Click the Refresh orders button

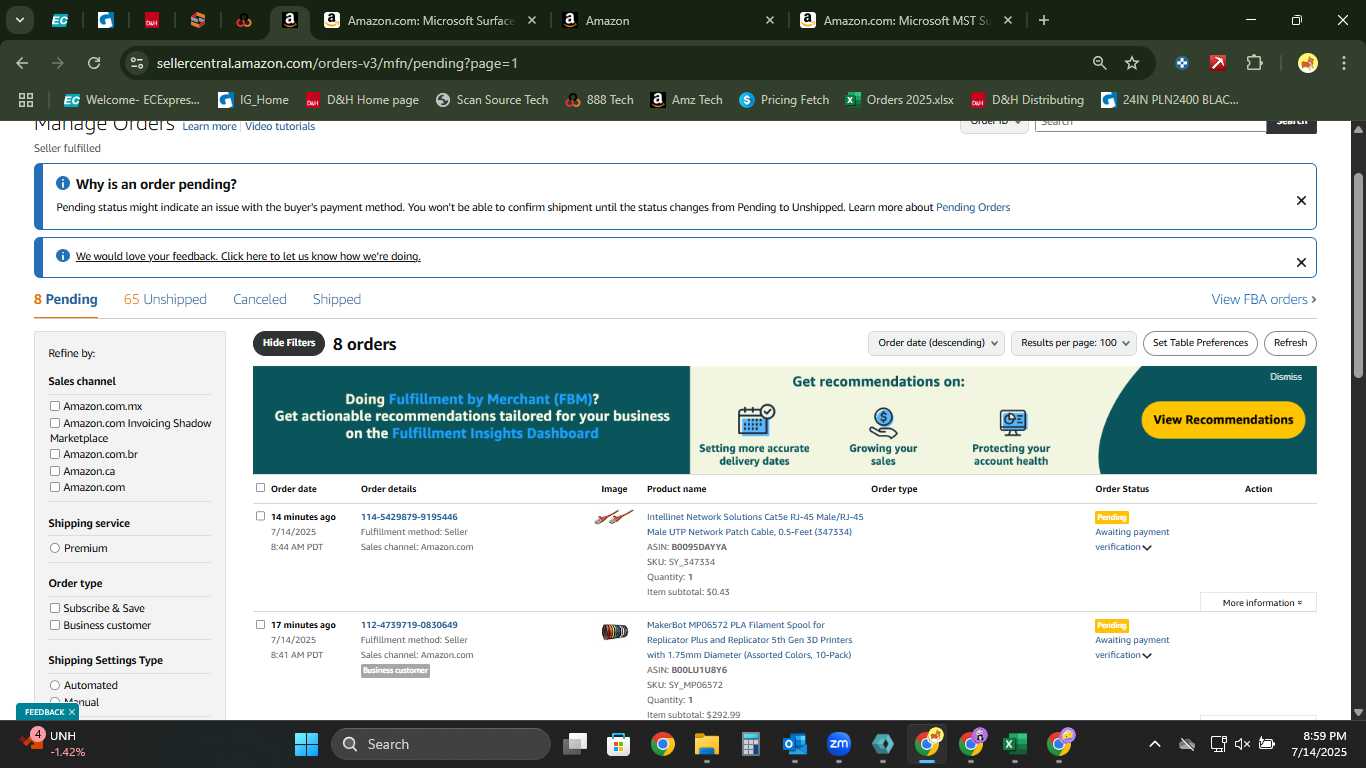pyautogui.click(x=1290, y=343)
